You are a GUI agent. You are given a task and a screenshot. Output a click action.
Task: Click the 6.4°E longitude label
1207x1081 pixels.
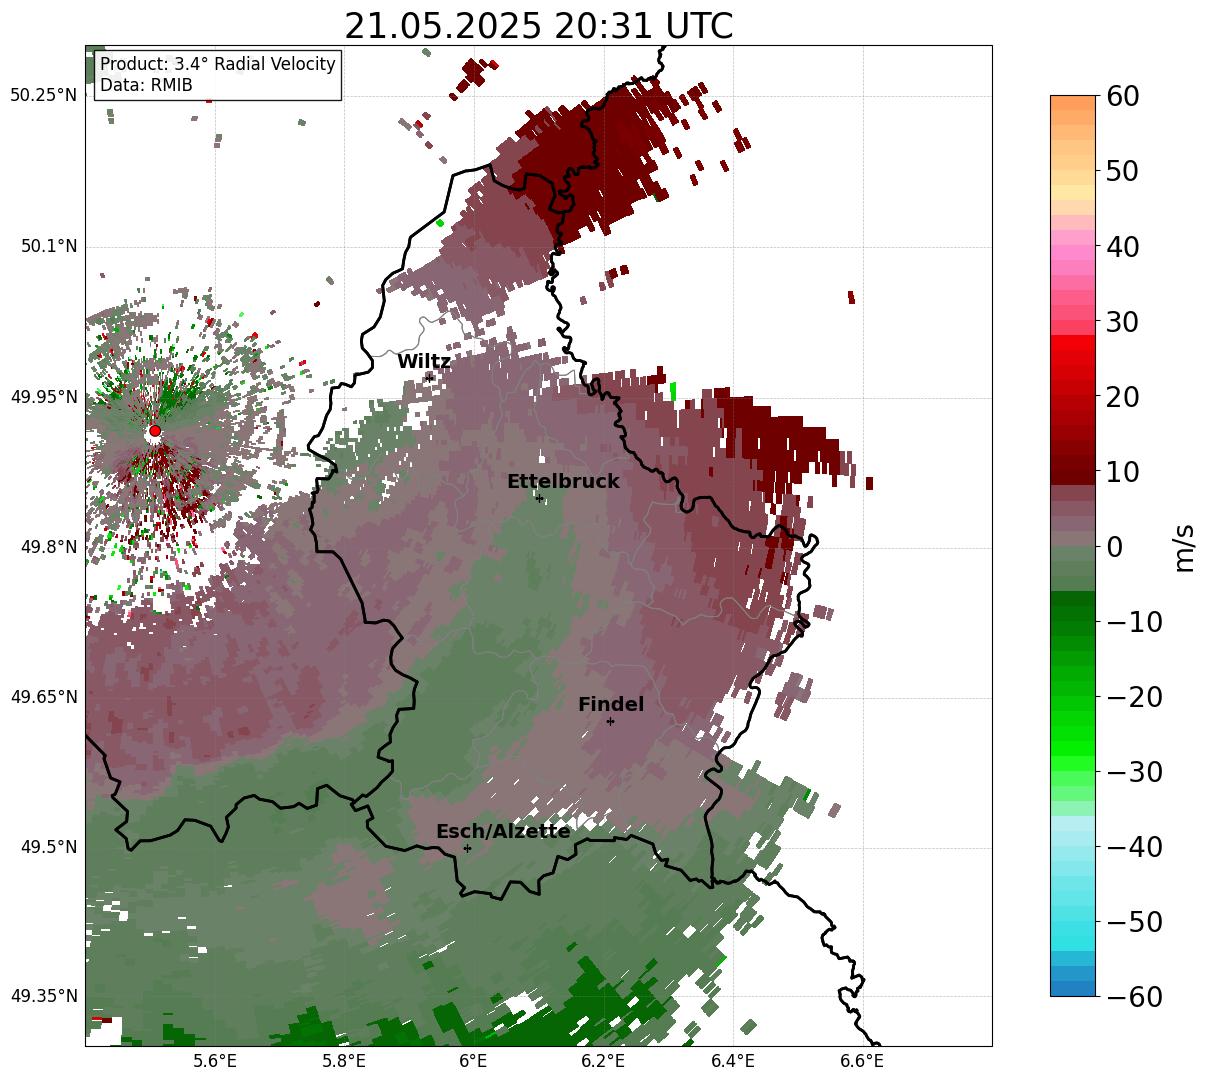click(x=733, y=1060)
